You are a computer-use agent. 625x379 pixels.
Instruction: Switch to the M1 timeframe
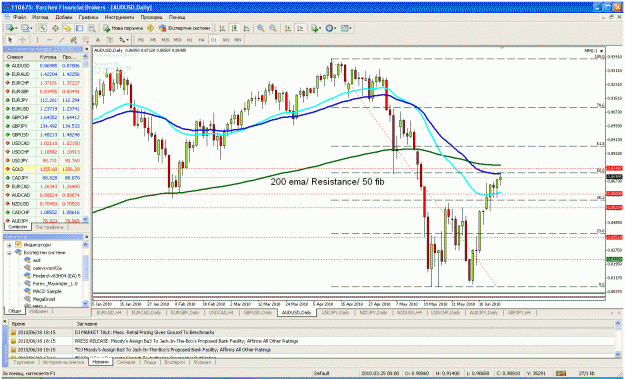pyautogui.click(x=141, y=40)
